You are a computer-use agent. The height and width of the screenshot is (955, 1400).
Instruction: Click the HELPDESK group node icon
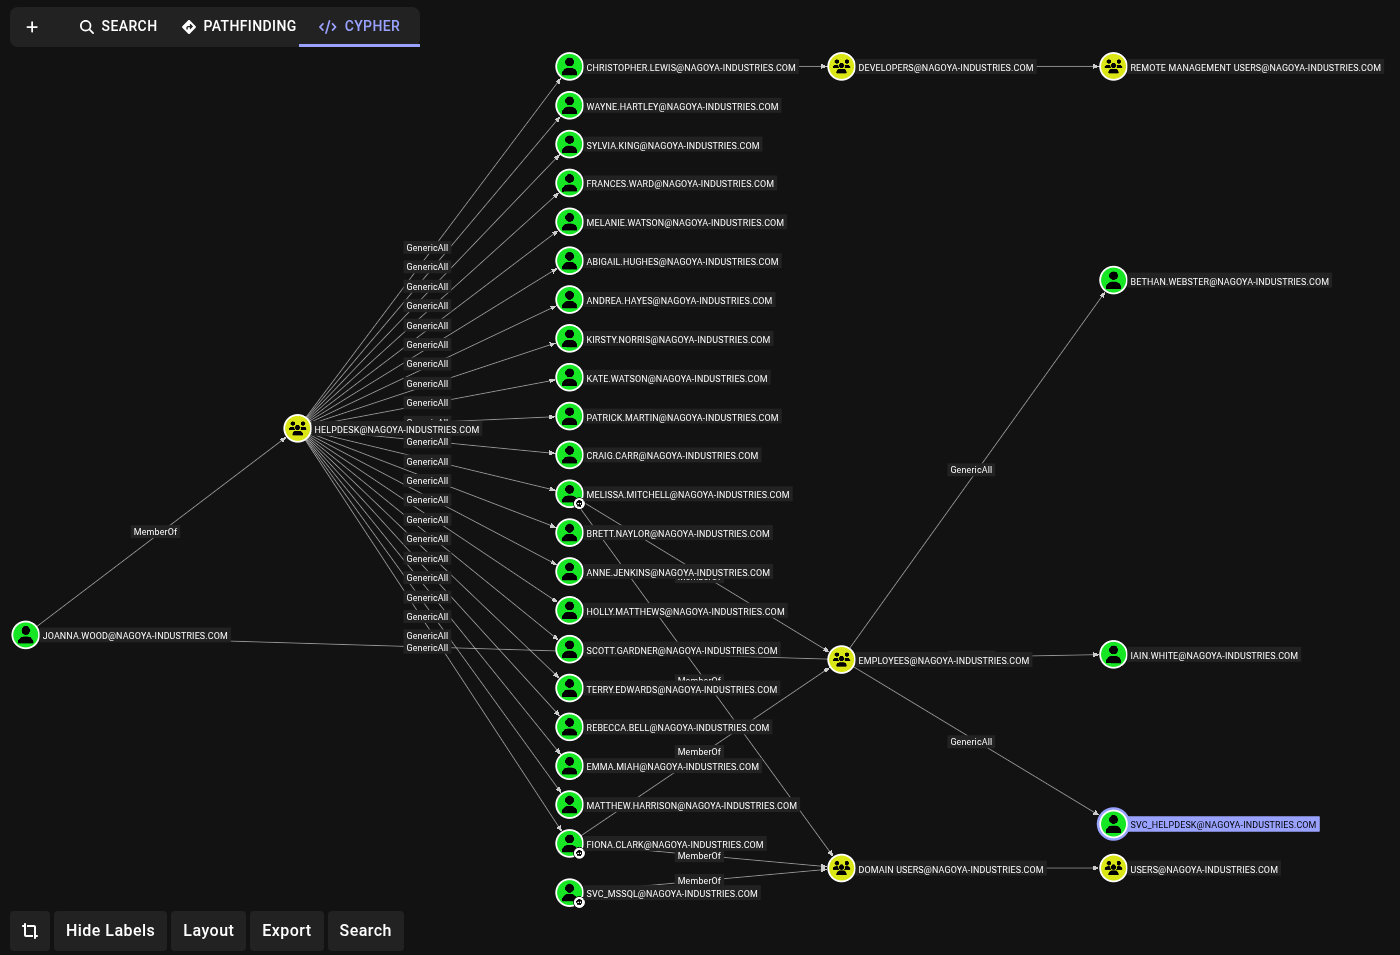tap(297, 429)
